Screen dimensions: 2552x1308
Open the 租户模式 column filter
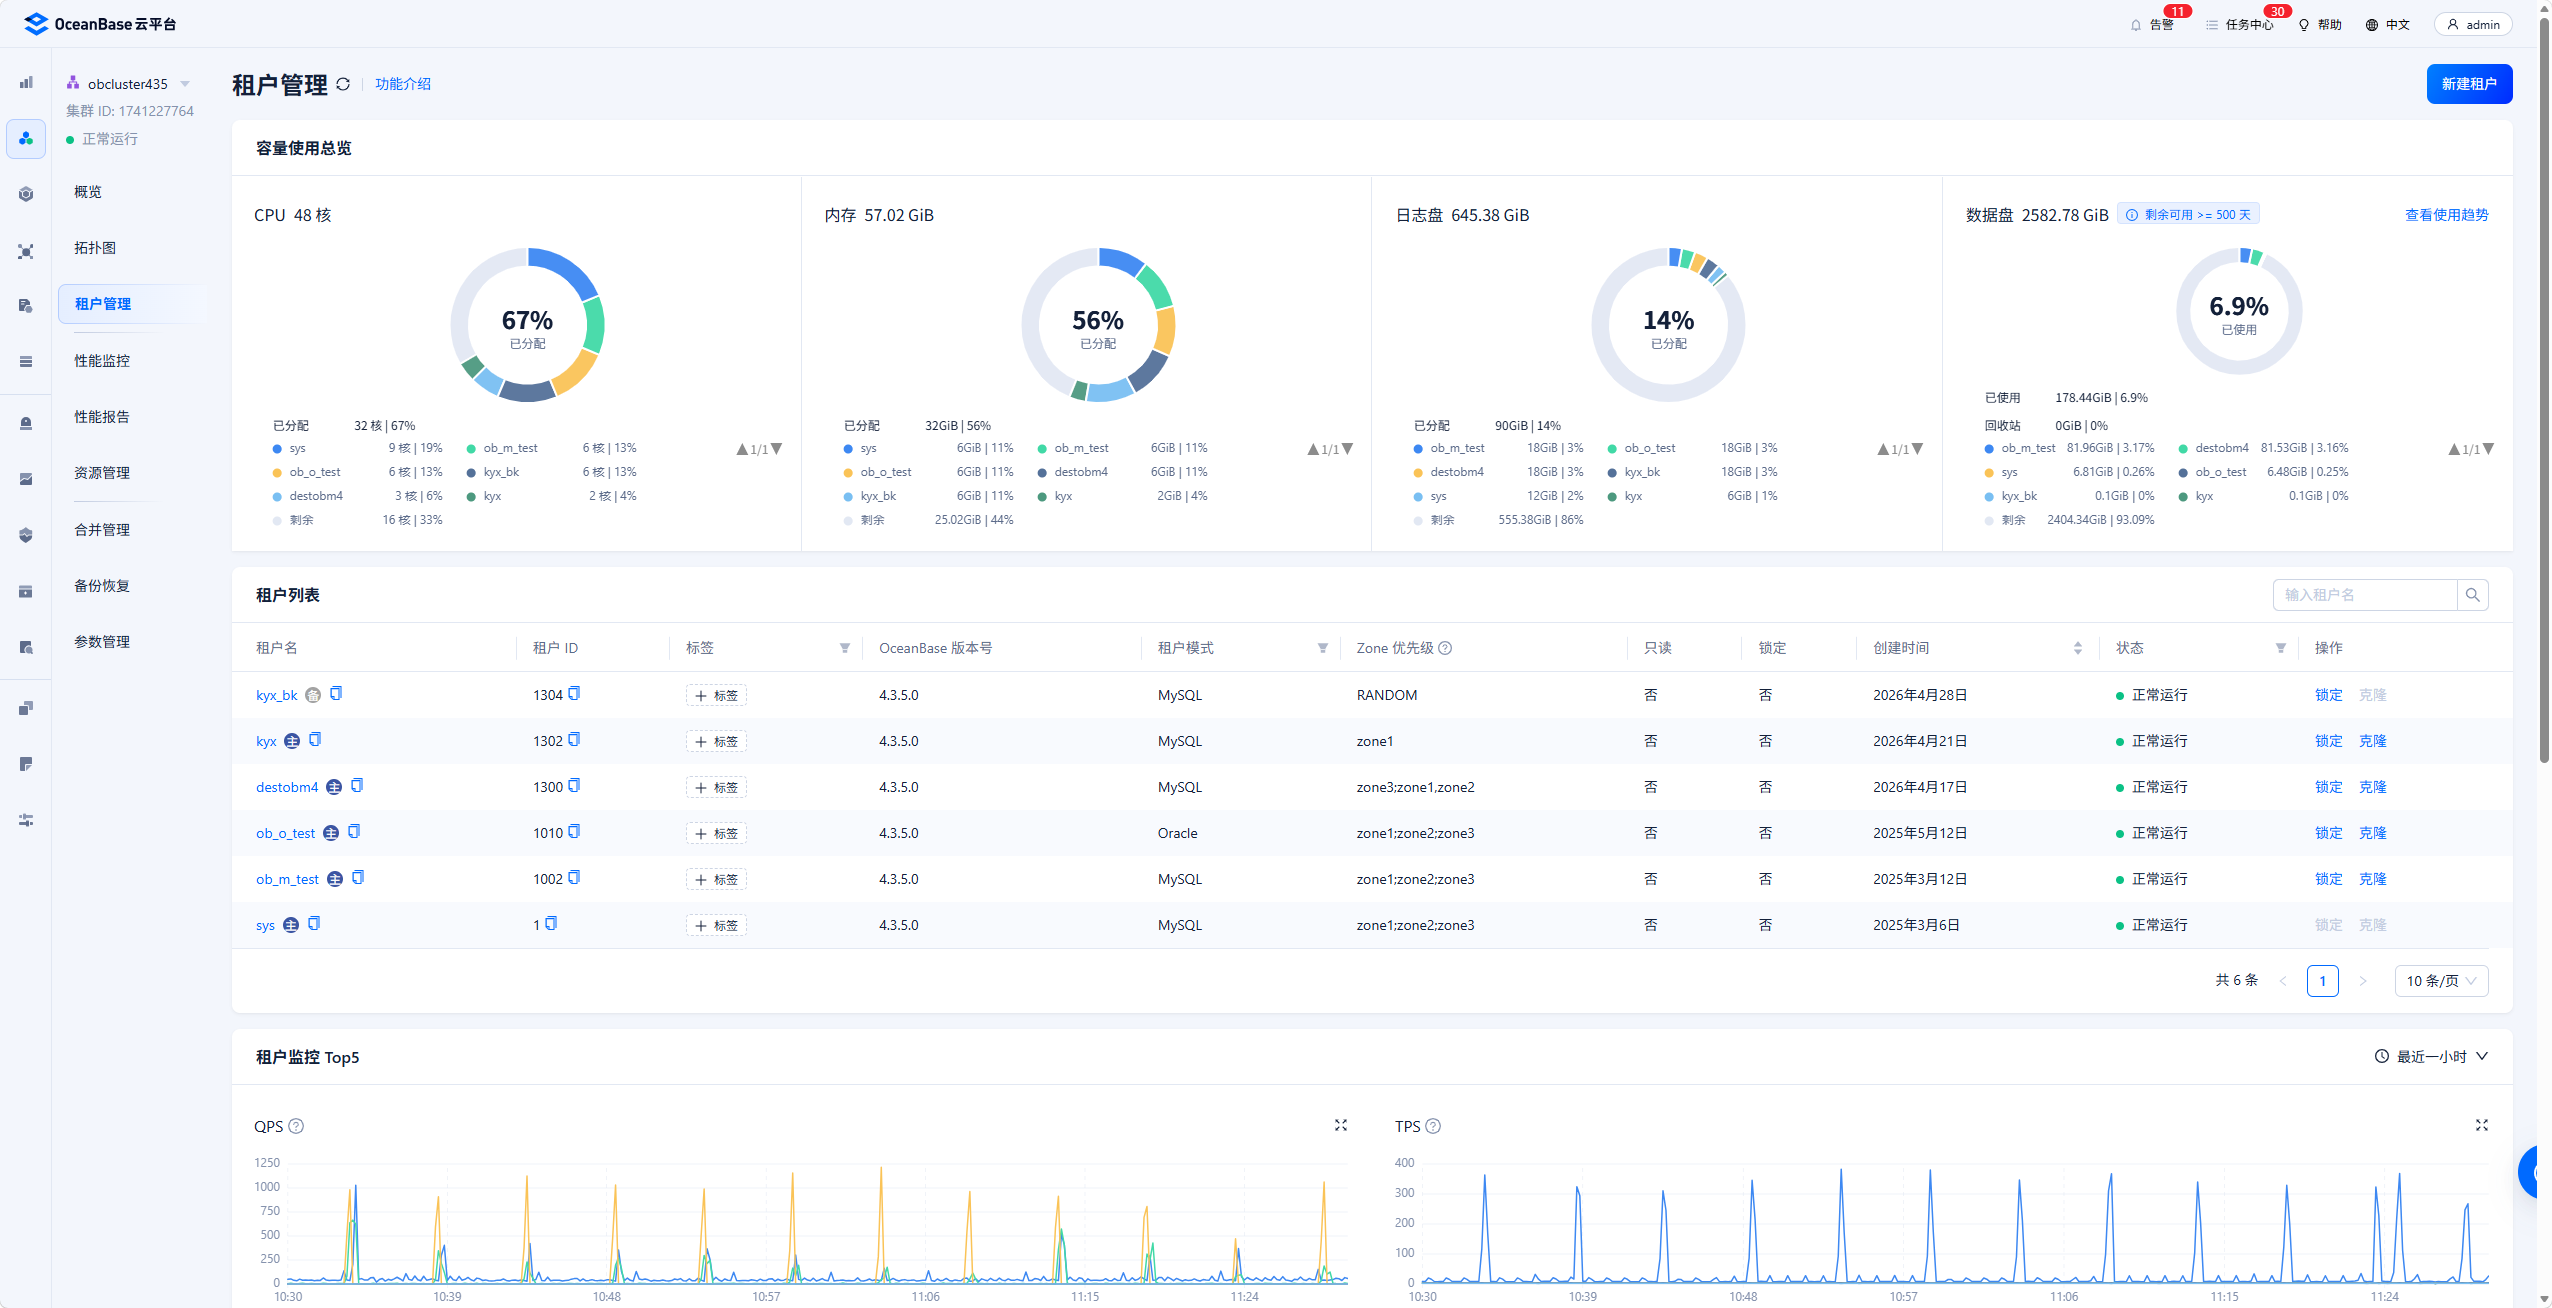1323,648
